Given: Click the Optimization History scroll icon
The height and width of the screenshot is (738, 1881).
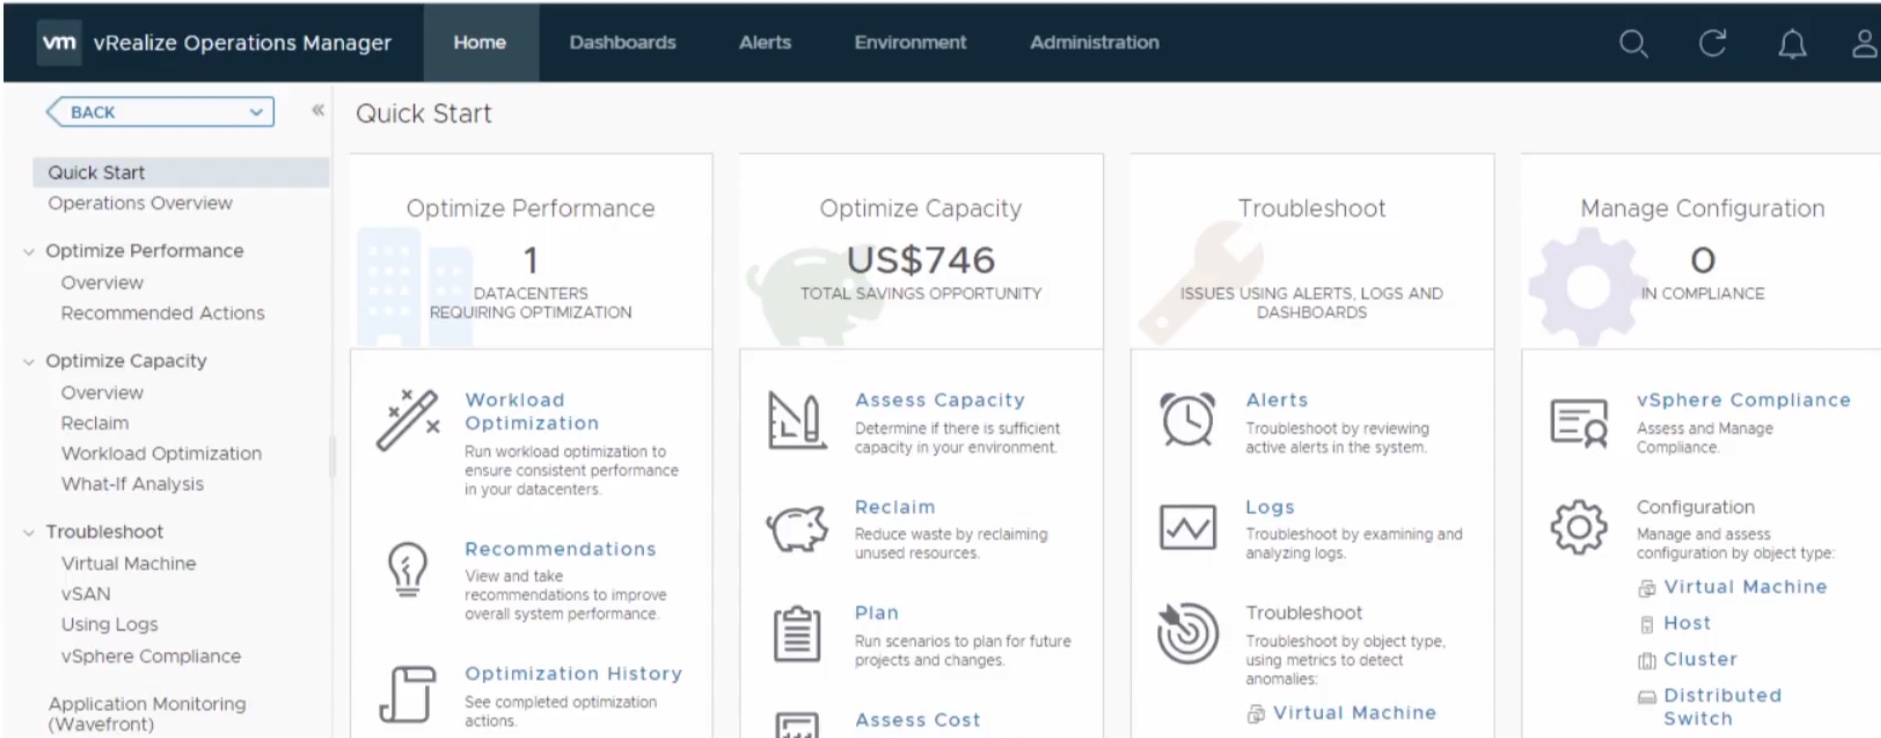Looking at the screenshot, I should pos(407,693).
